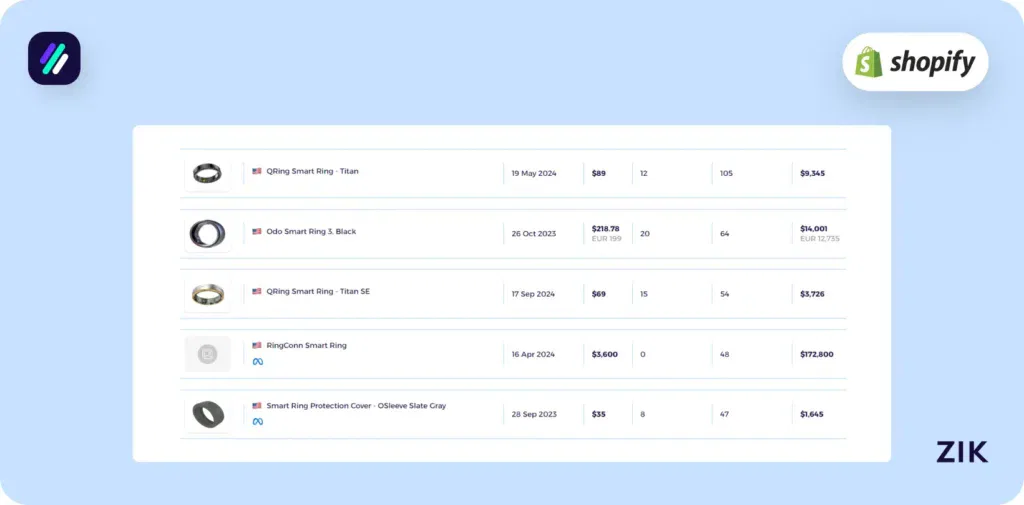Click the Shopify logo badge
The width and height of the screenshot is (1024, 505).
[916, 61]
